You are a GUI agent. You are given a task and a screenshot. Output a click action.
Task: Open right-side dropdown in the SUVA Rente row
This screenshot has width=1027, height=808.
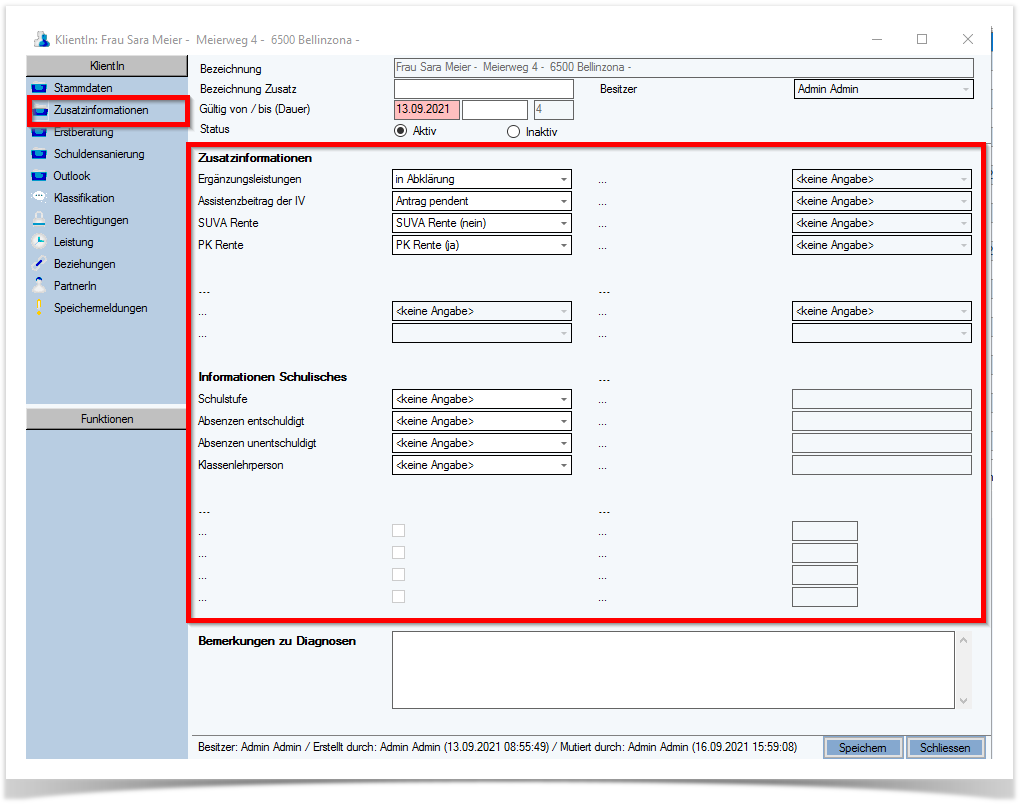point(882,223)
